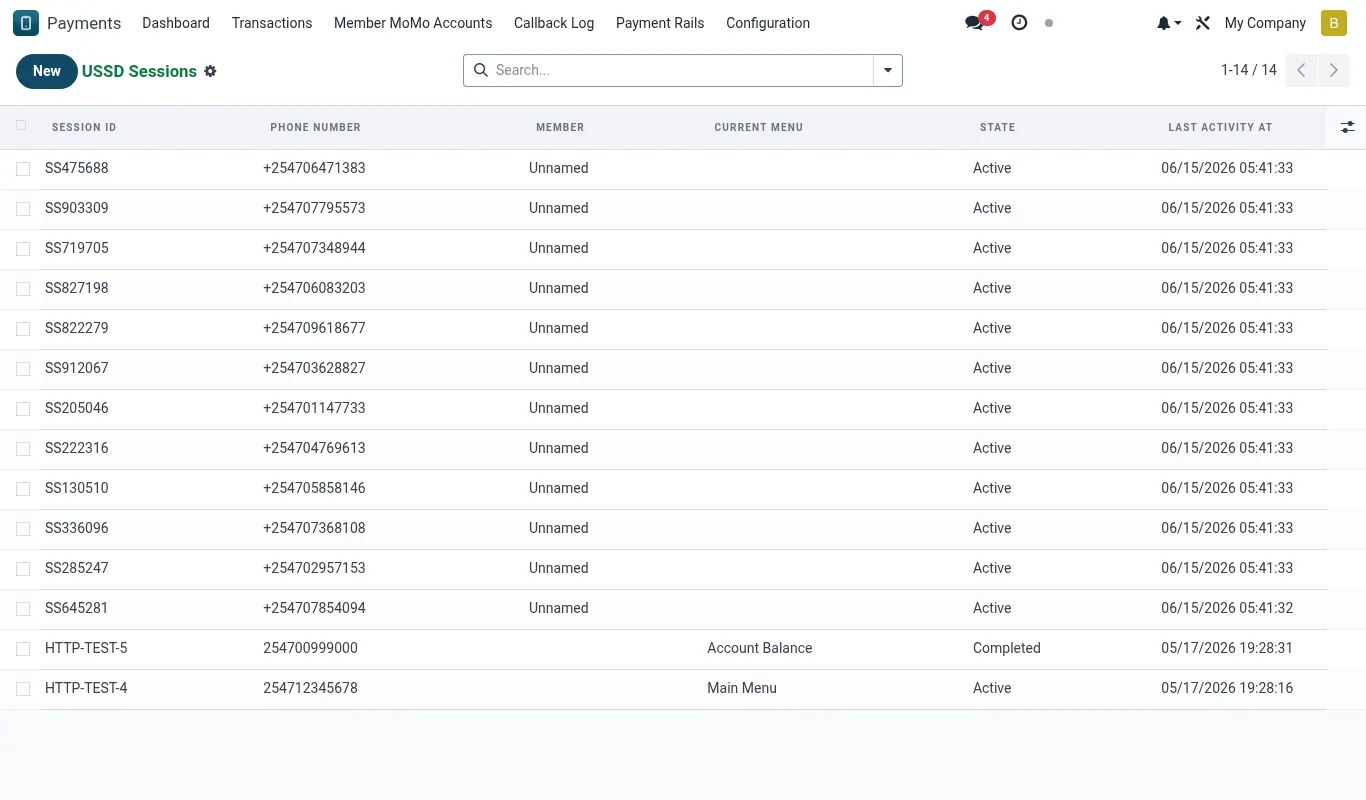Open the conversations chat bubble icon
Viewport: 1366px width, 800px height.
point(974,23)
